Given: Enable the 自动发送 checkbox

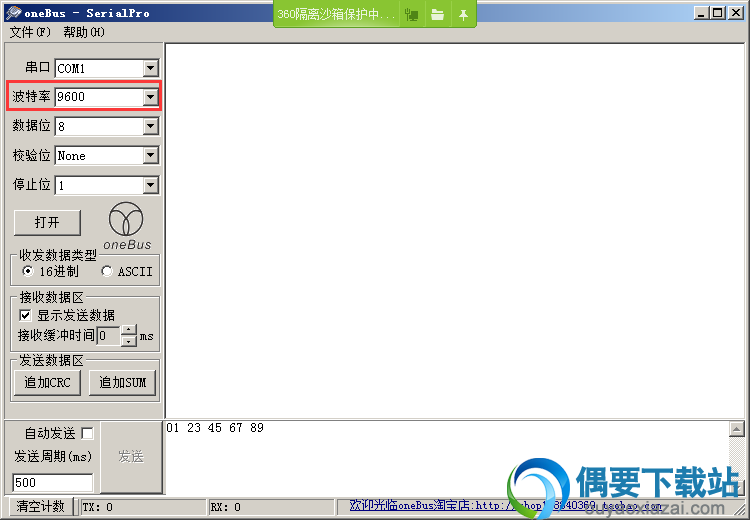Looking at the screenshot, I should pos(87,433).
